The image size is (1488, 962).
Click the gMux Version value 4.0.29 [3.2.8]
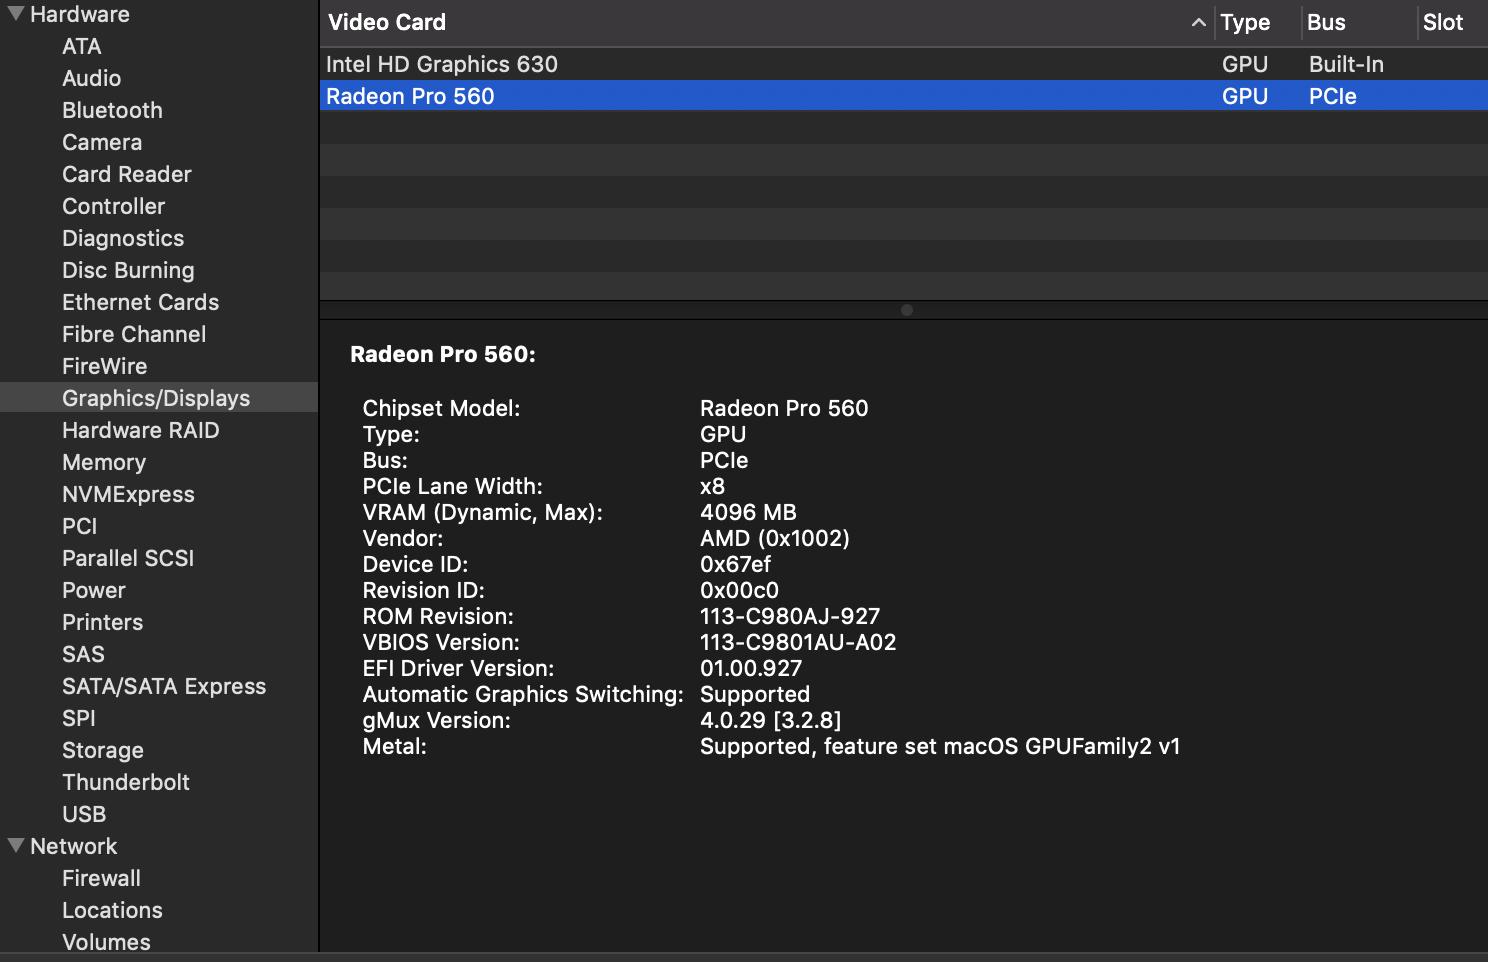tap(770, 720)
